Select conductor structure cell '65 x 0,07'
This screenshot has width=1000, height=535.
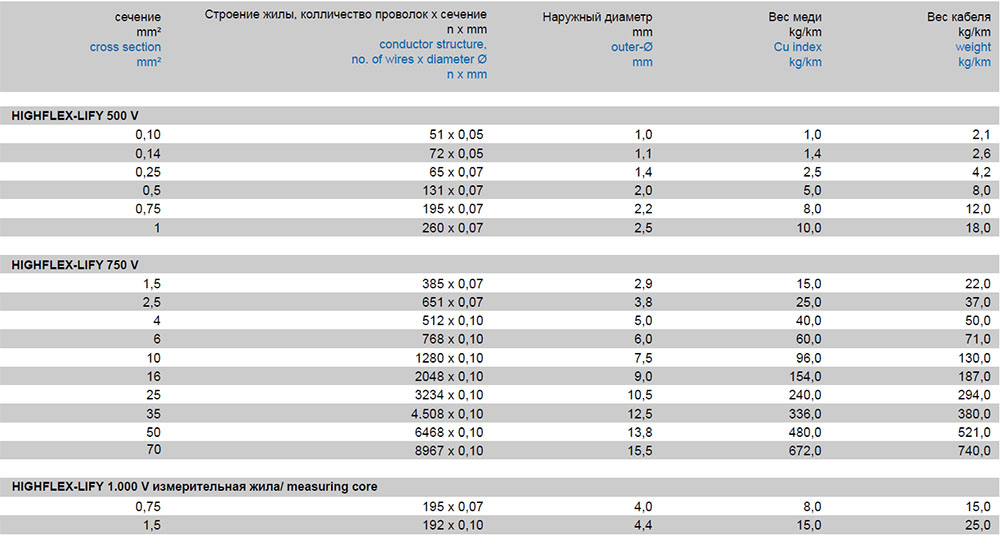pyautogui.click(x=456, y=172)
